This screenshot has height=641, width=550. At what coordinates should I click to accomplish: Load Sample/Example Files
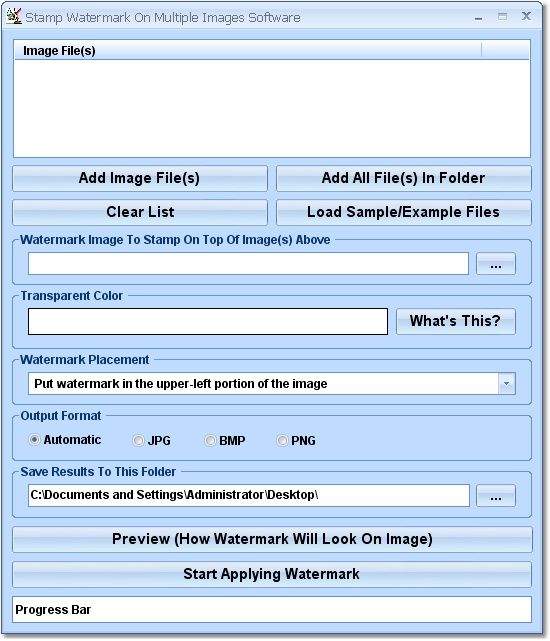pyautogui.click(x=404, y=212)
